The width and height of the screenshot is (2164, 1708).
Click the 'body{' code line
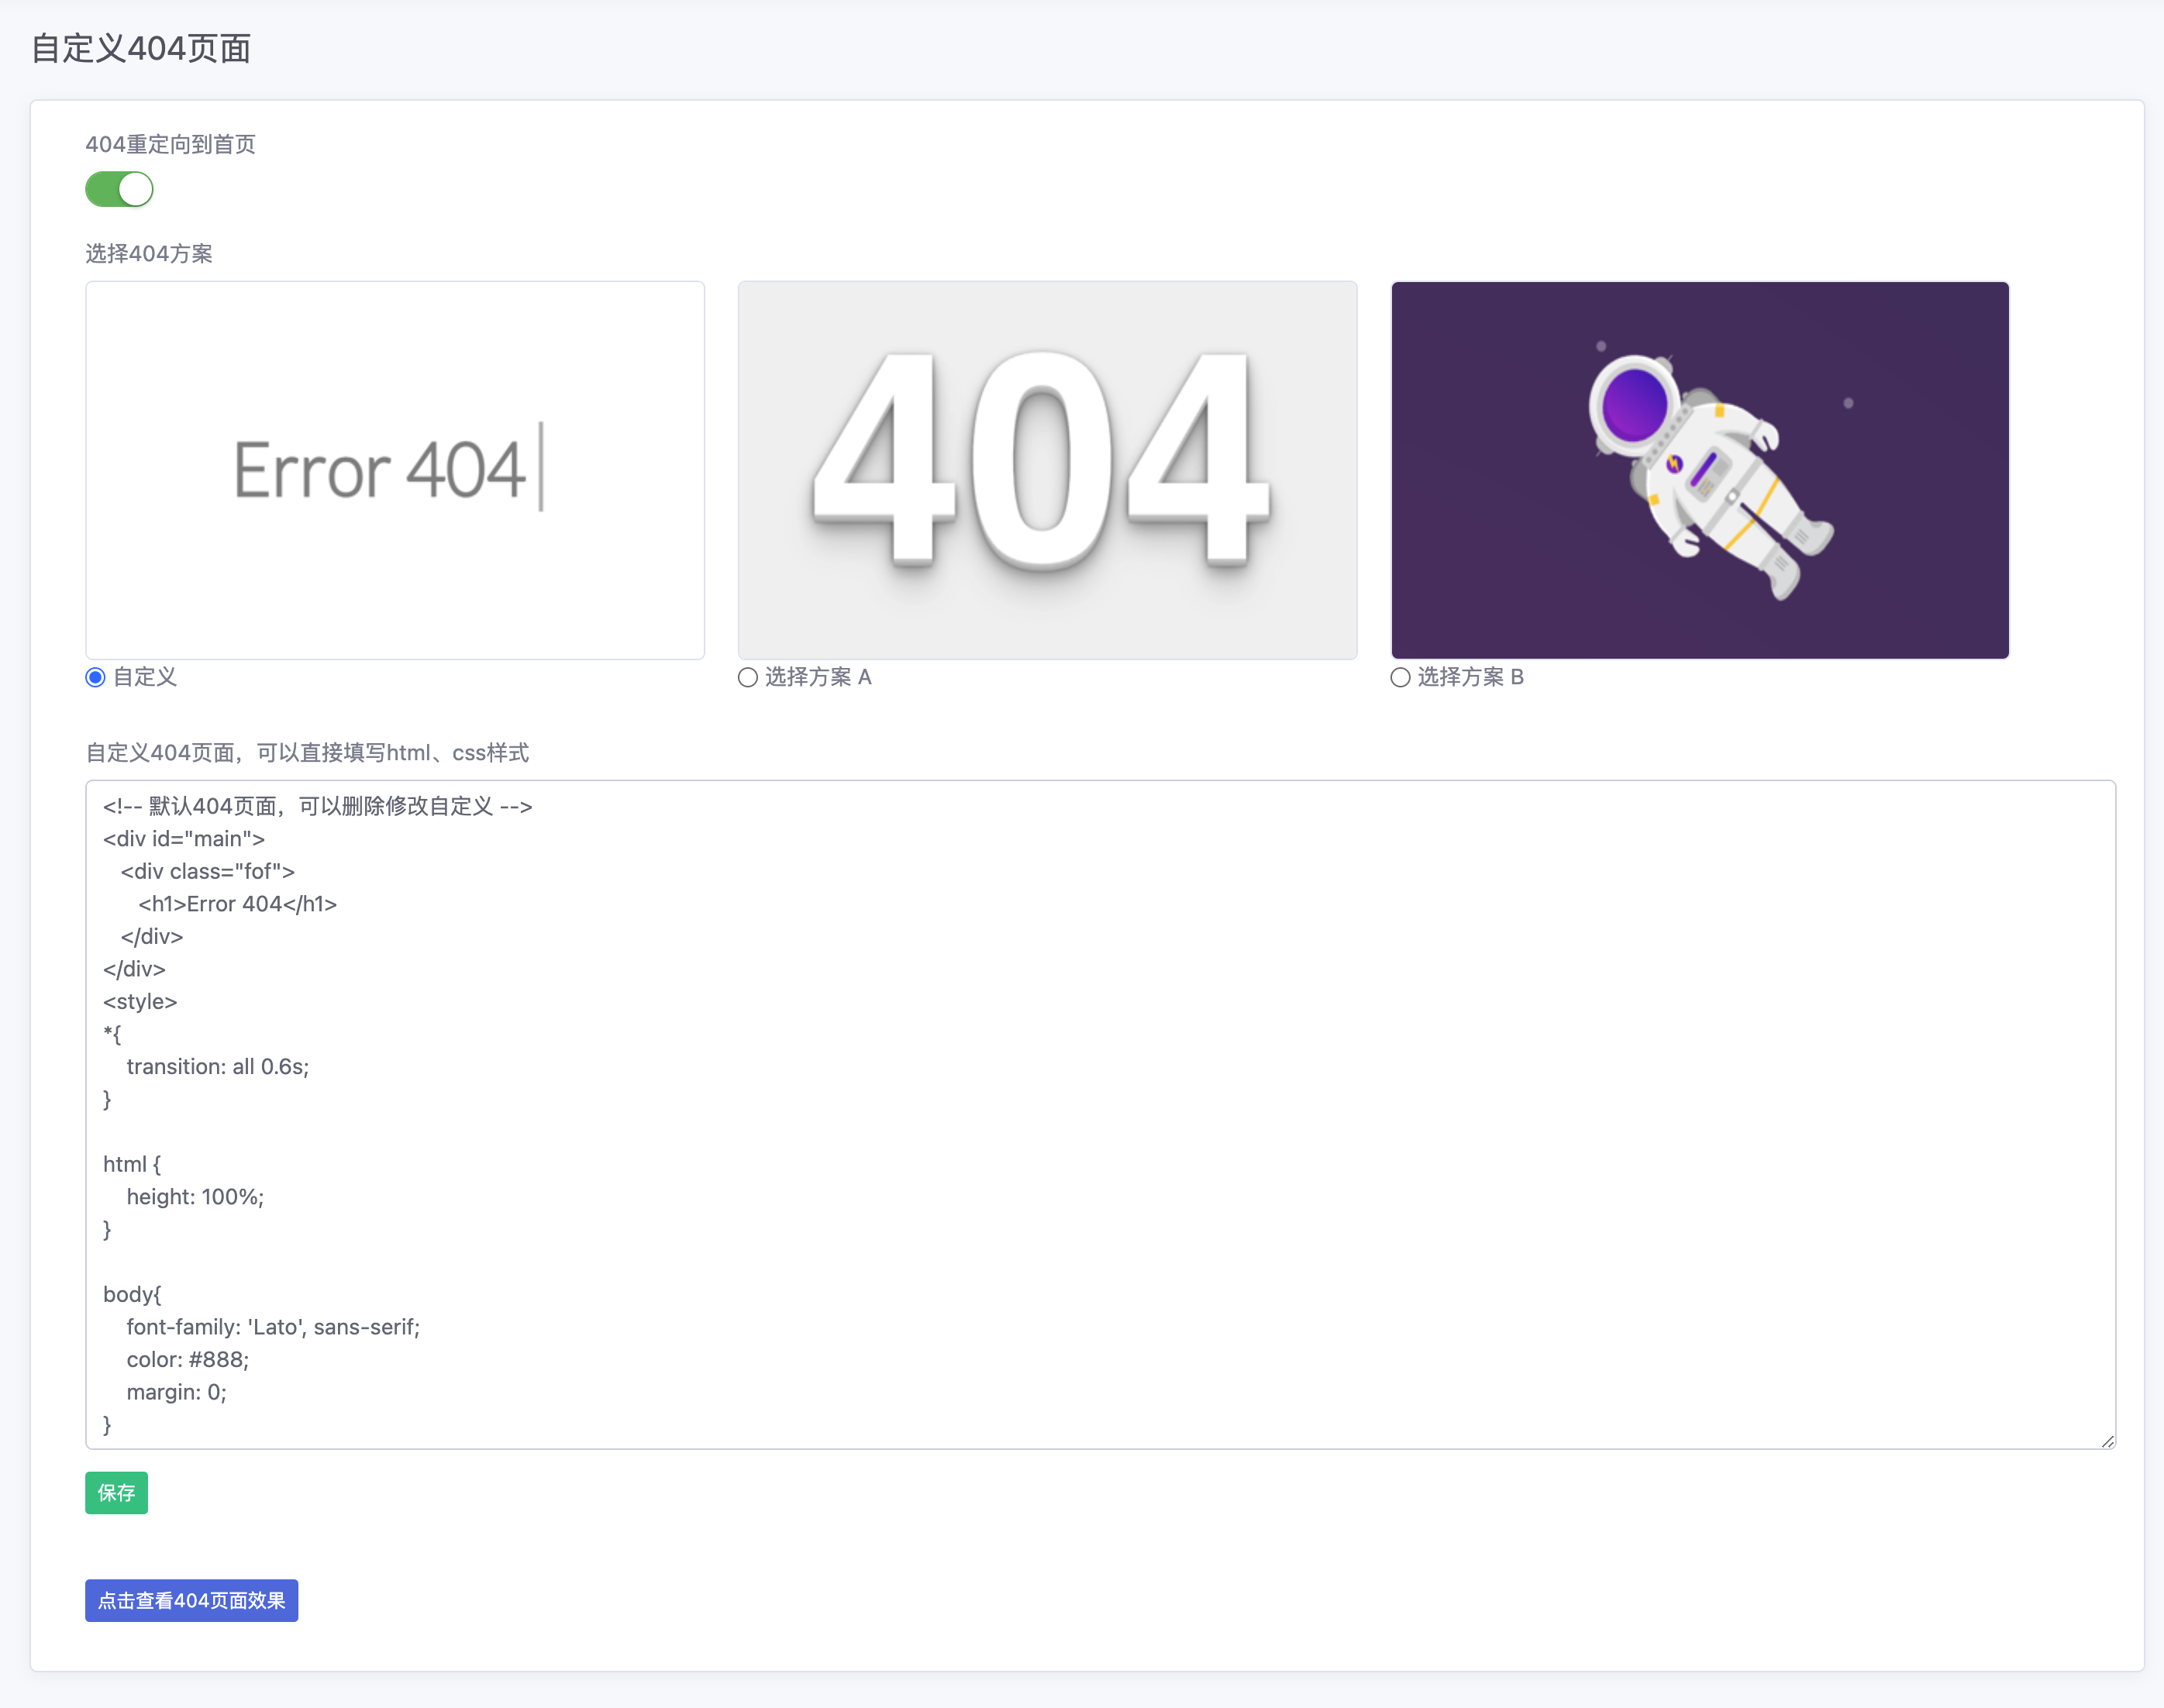pyautogui.click(x=132, y=1294)
